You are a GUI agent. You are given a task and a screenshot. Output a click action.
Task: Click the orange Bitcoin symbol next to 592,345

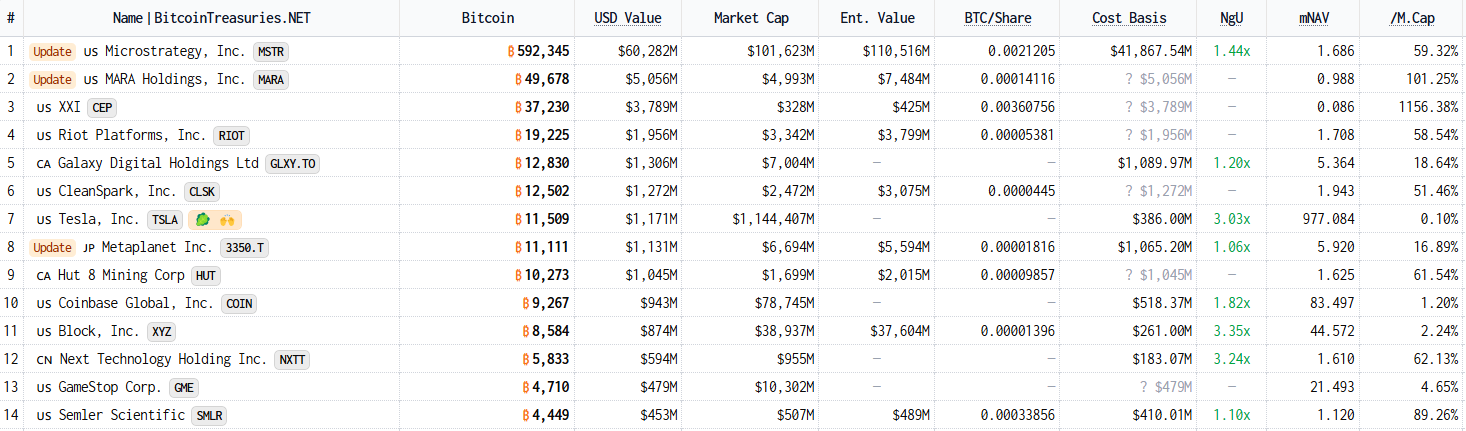click(513, 51)
